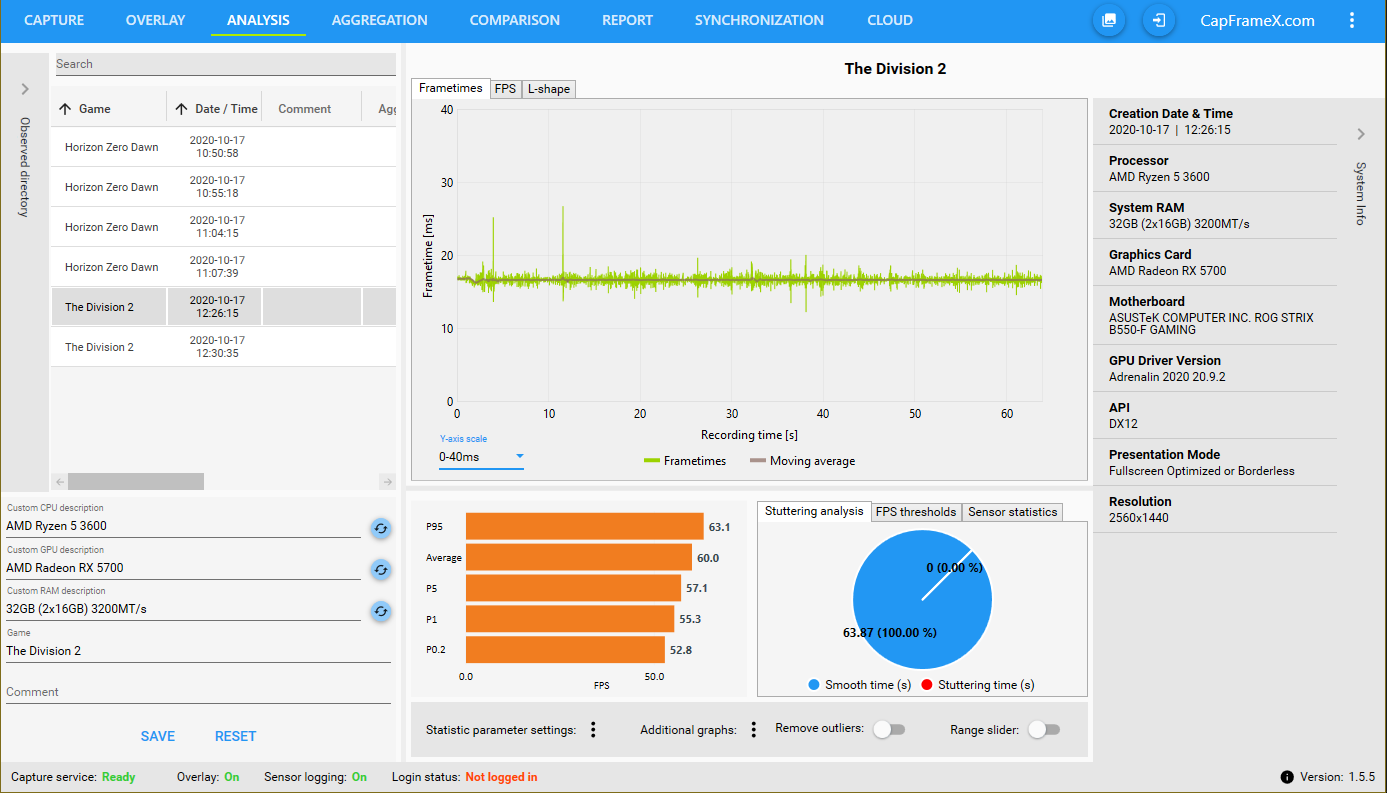This screenshot has width=1387, height=793.
Task: Click the scrollbar left arrow in record list
Action: [59, 481]
